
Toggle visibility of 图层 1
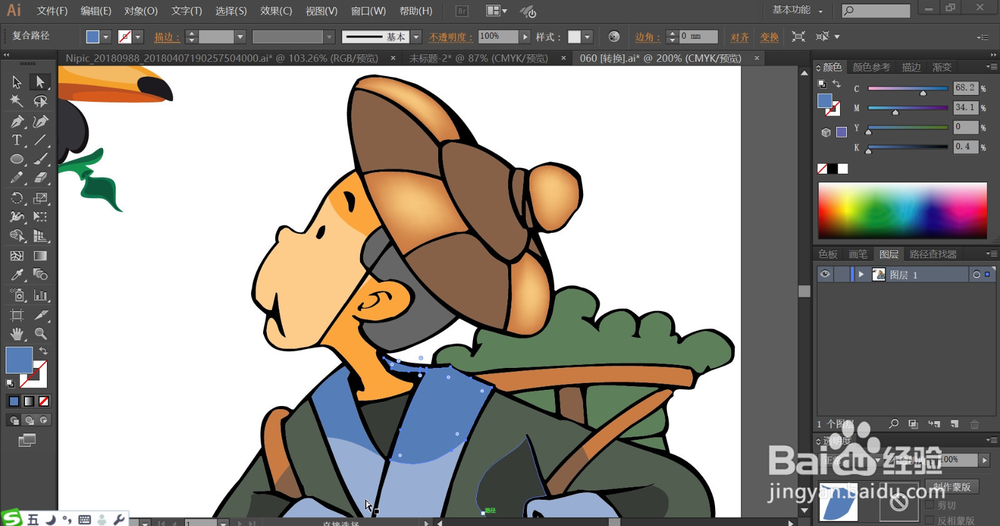tap(825, 274)
